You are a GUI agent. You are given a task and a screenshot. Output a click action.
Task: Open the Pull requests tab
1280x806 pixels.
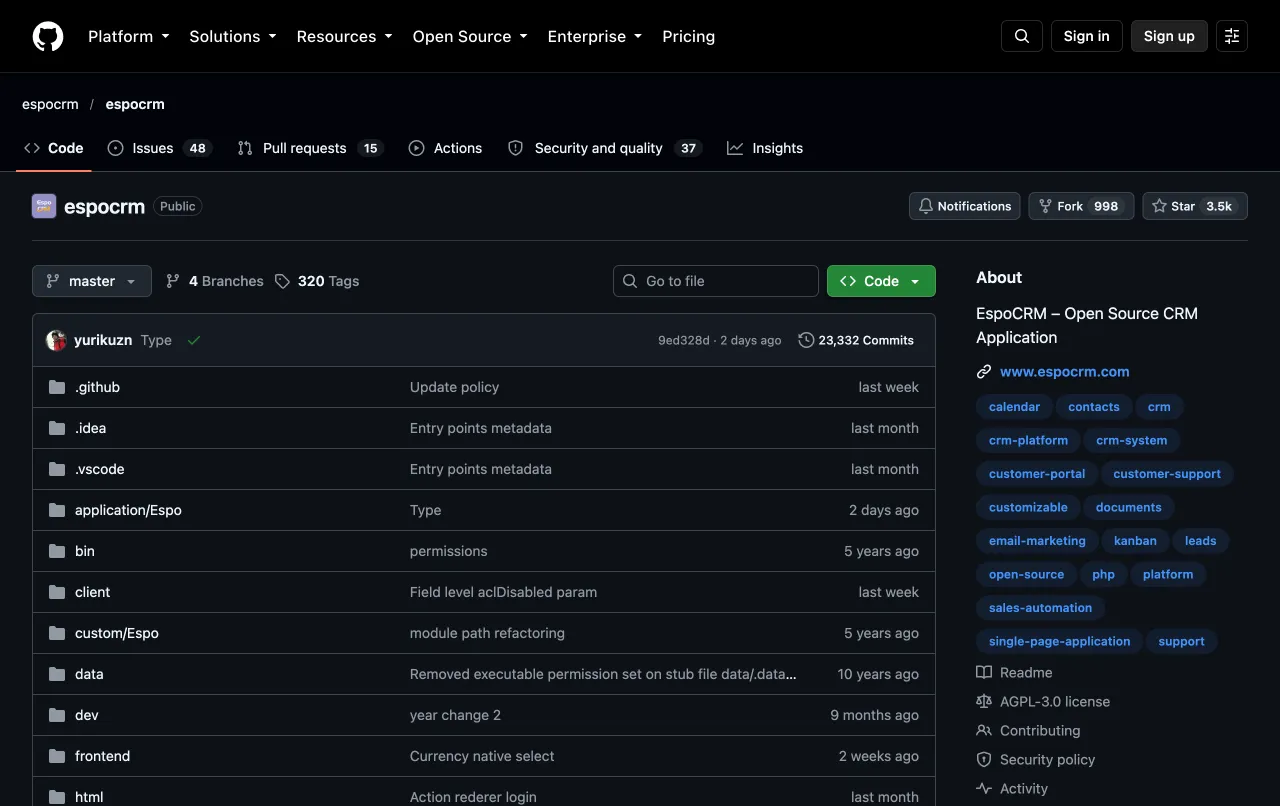[x=310, y=148]
